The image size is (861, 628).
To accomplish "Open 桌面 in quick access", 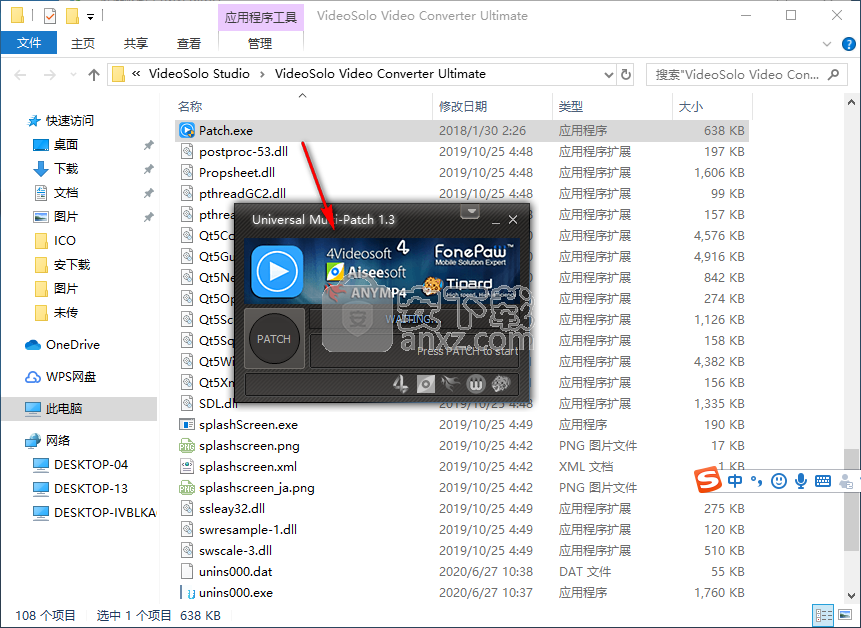I will (x=66, y=144).
